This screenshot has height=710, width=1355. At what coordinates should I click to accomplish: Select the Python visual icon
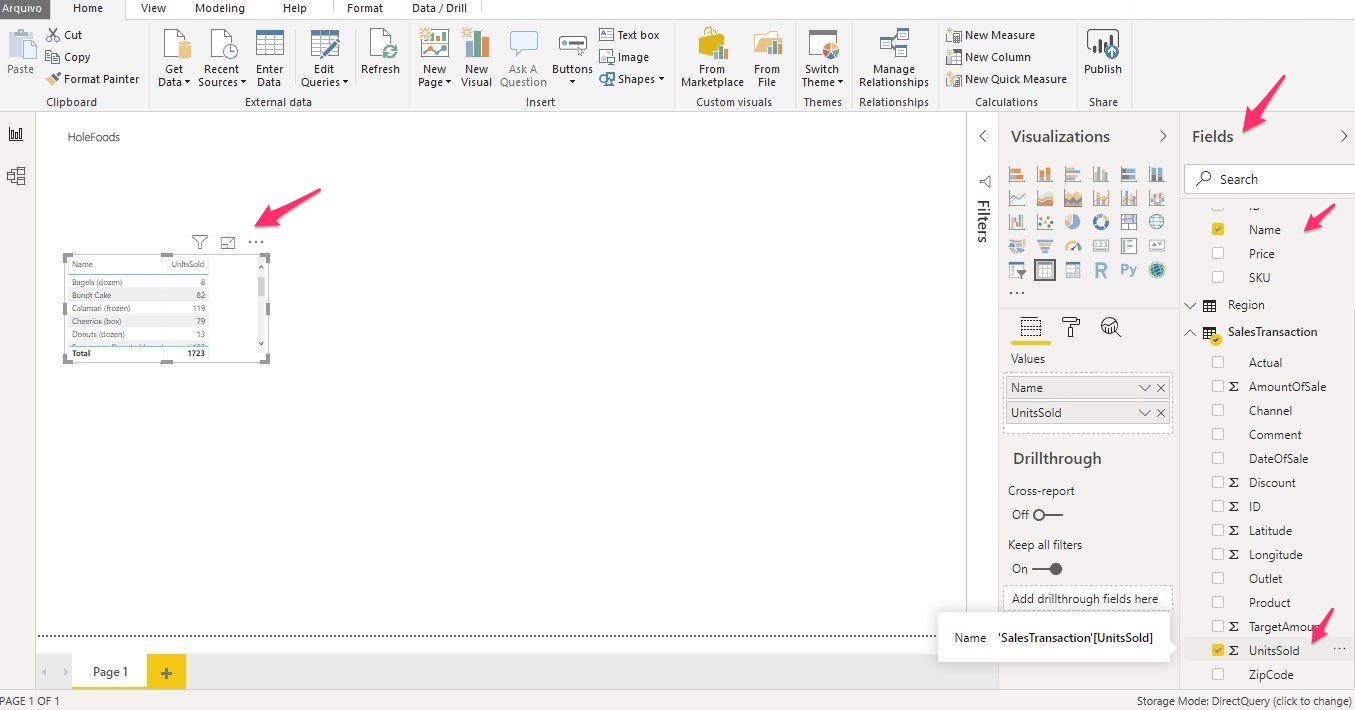tap(1128, 270)
